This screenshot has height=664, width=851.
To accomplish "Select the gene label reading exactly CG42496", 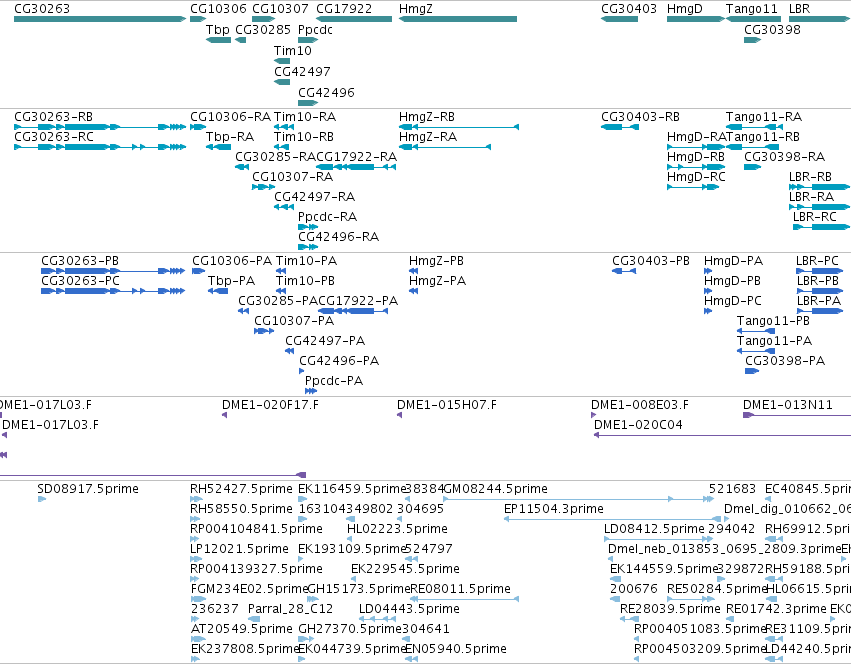I will 326,92.
